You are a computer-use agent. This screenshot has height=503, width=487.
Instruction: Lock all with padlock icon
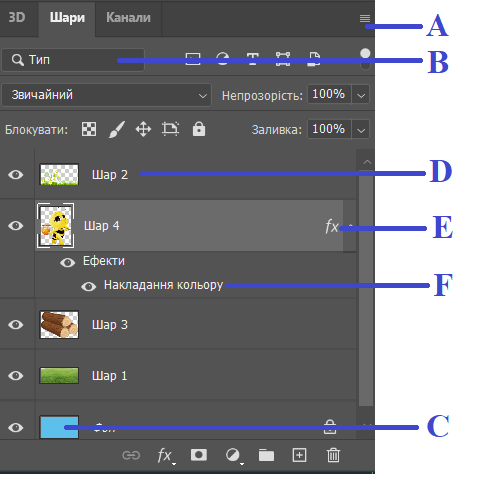[199, 129]
